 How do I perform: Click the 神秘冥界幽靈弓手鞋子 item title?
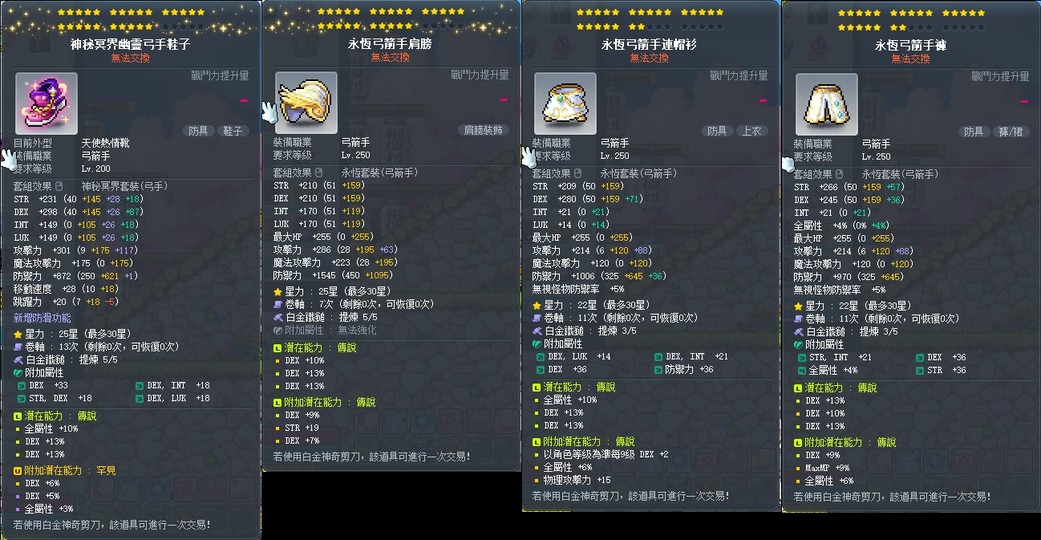[131, 44]
